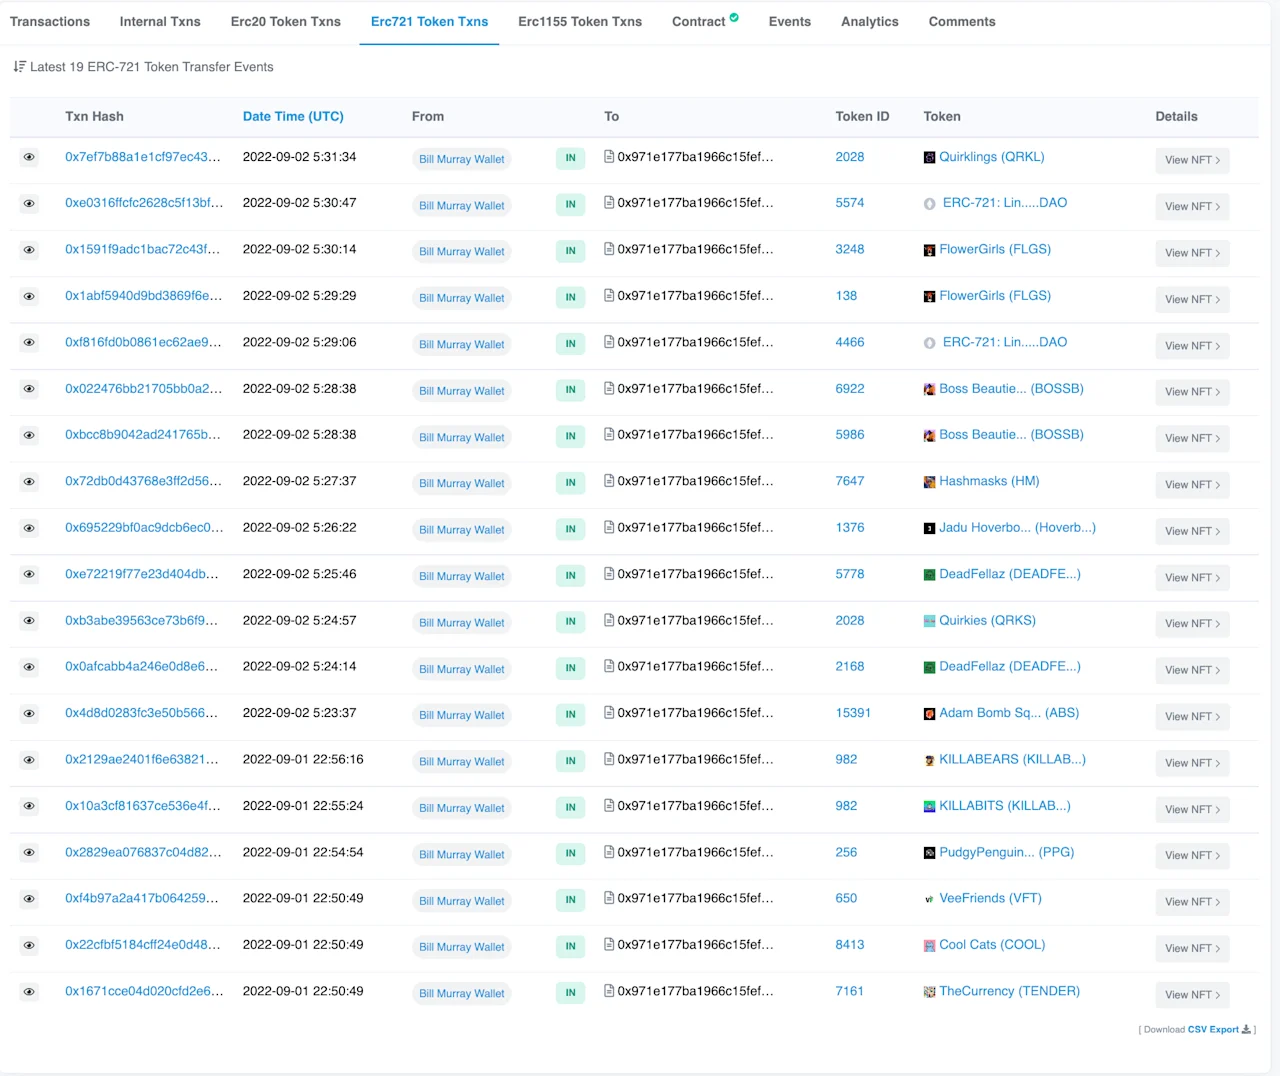The image size is (1280, 1076).
Task: Click the Quirkies (QRKS) token icon
Action: click(x=930, y=621)
